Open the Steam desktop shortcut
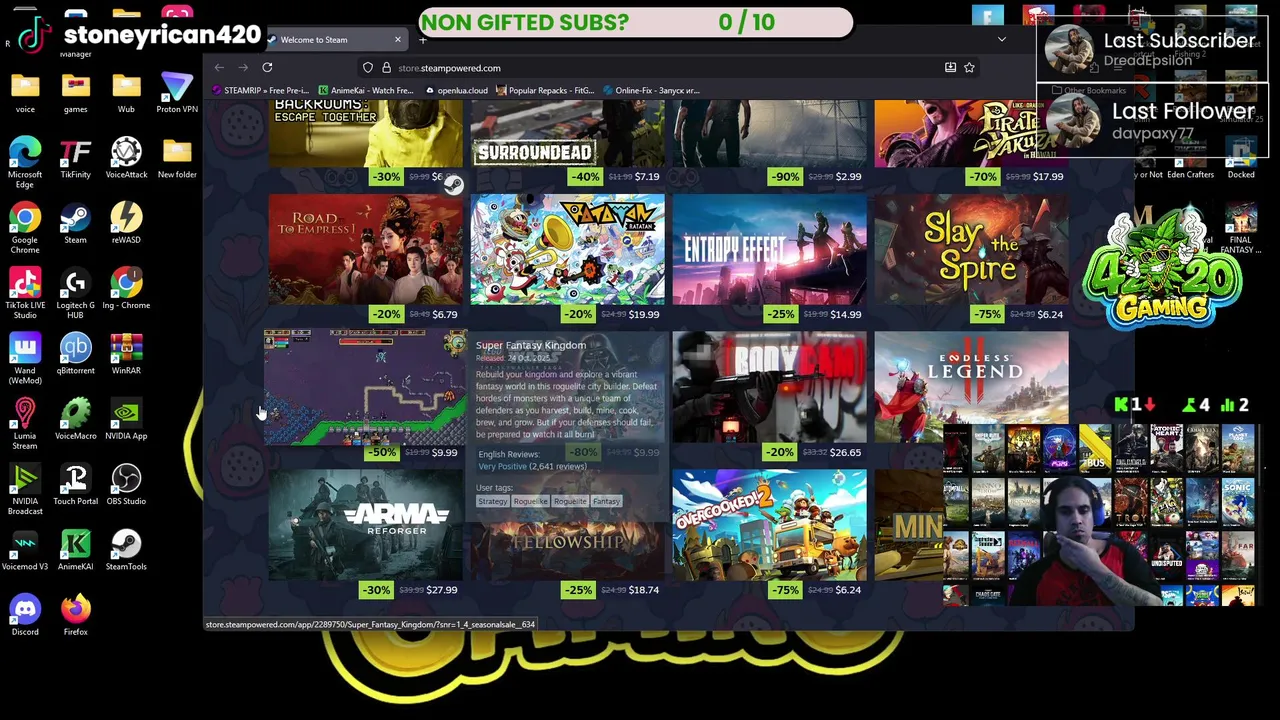The width and height of the screenshot is (1280, 720). coord(75,223)
